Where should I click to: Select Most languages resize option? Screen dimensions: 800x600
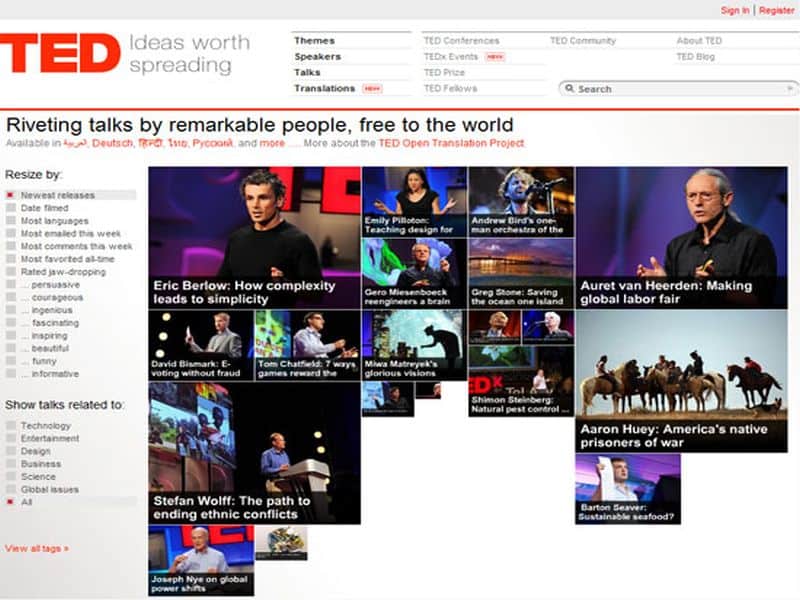coord(47,220)
